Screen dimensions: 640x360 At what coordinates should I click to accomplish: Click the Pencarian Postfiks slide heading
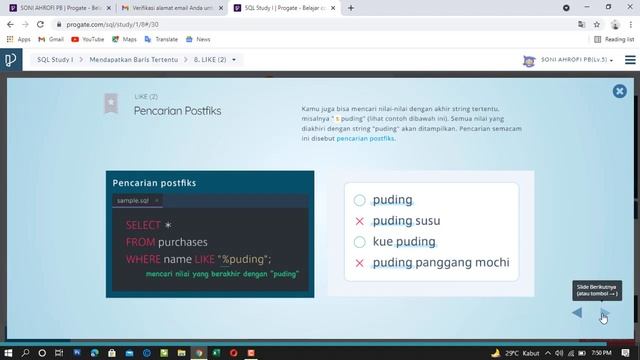coord(178,111)
